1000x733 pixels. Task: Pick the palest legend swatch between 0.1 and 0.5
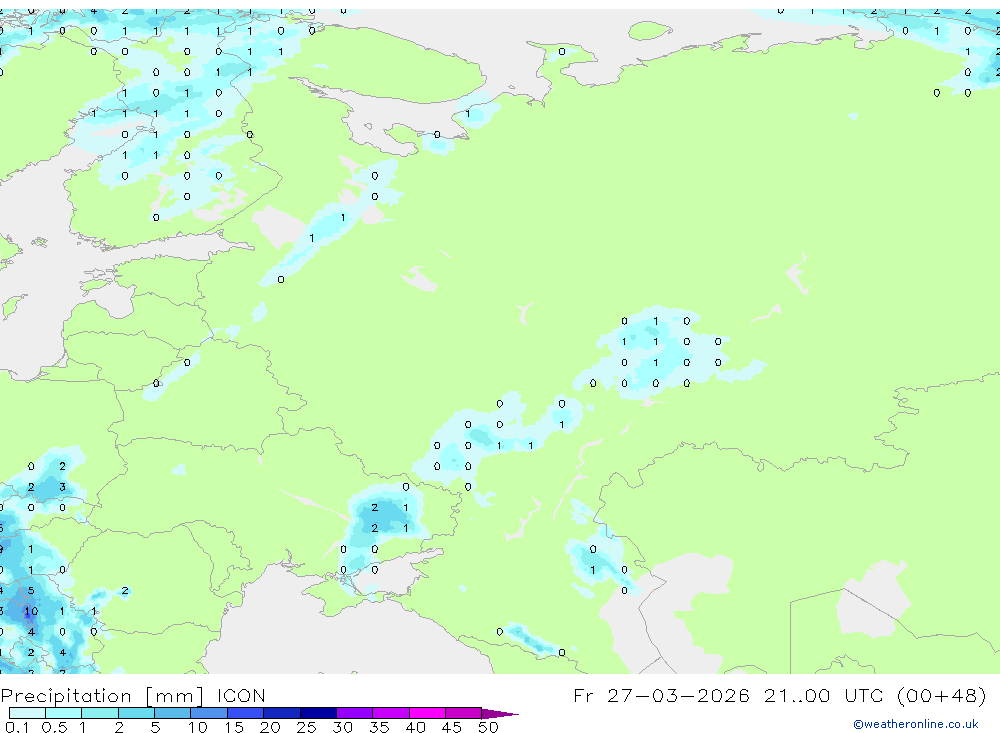27,713
